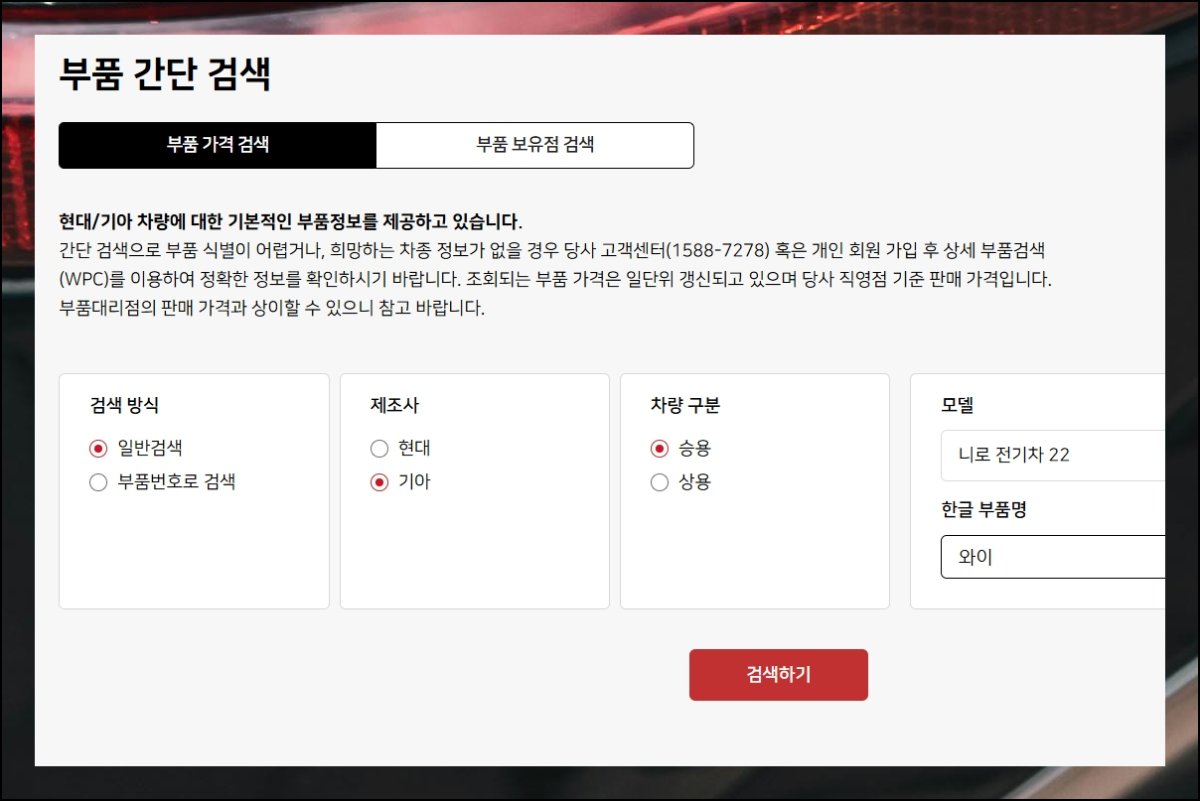
Task: Select 현대 as manufacturer
Action: click(378, 448)
